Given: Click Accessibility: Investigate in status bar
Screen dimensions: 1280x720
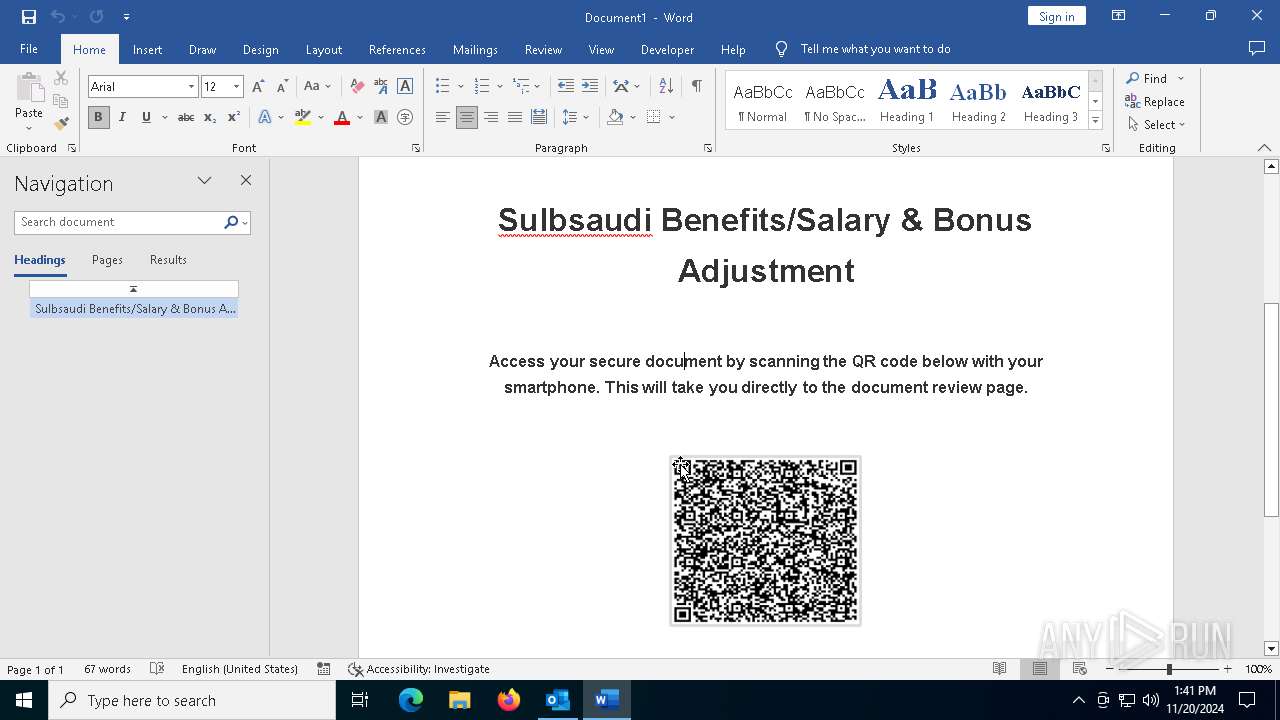Looking at the screenshot, I should pos(419,669).
